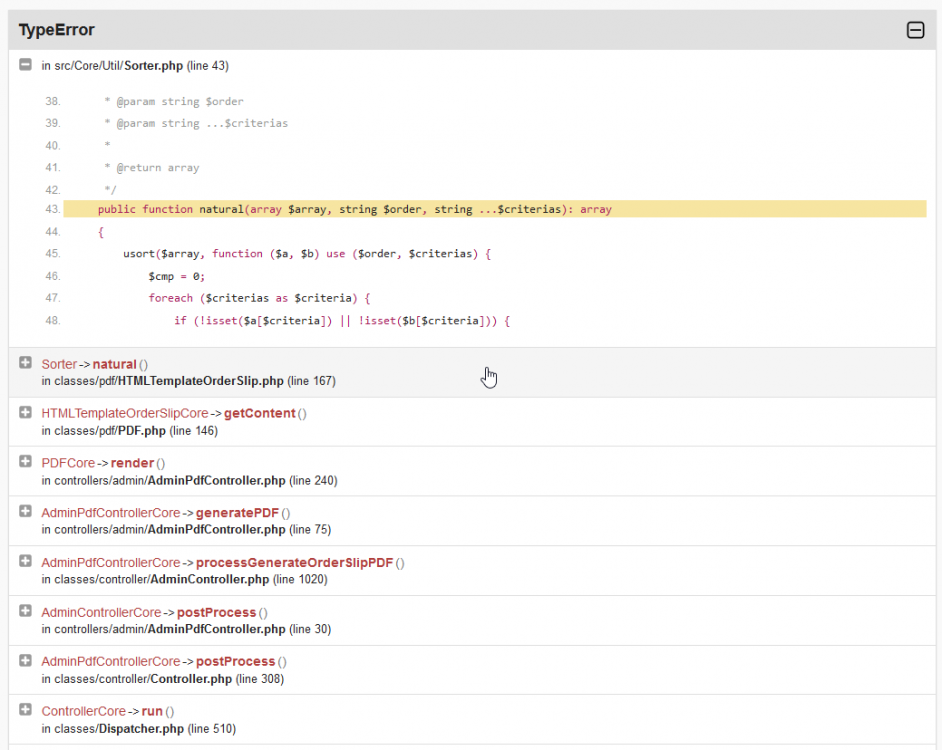This screenshot has width=942, height=750.
Task: Expand the AdminPdfControllerCore->postProcess stack frame
Action: coord(25,661)
